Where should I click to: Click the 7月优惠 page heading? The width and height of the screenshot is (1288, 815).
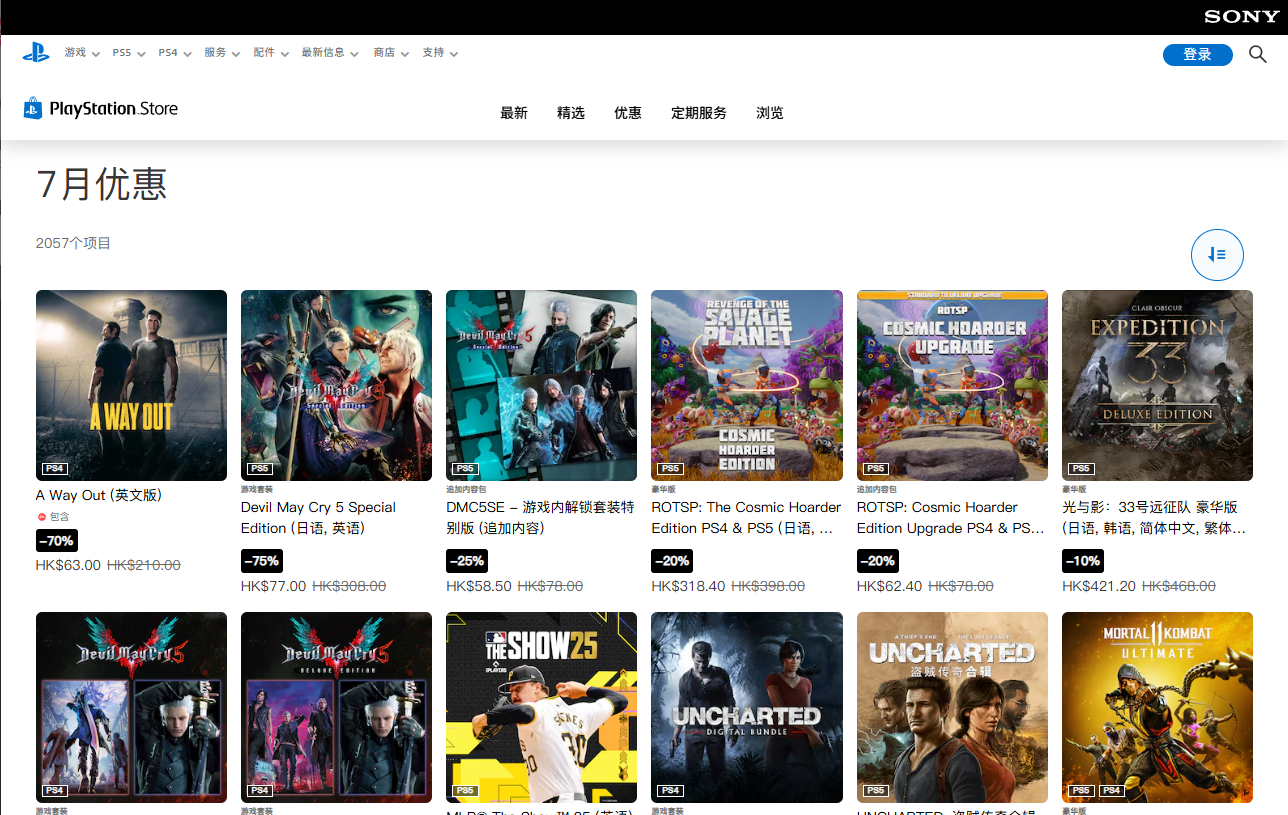101,184
